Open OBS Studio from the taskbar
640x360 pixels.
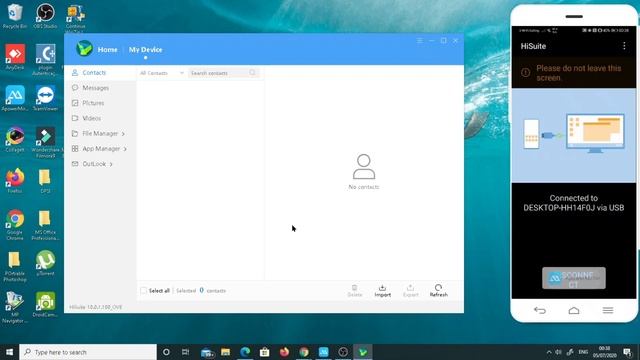[x=343, y=352]
